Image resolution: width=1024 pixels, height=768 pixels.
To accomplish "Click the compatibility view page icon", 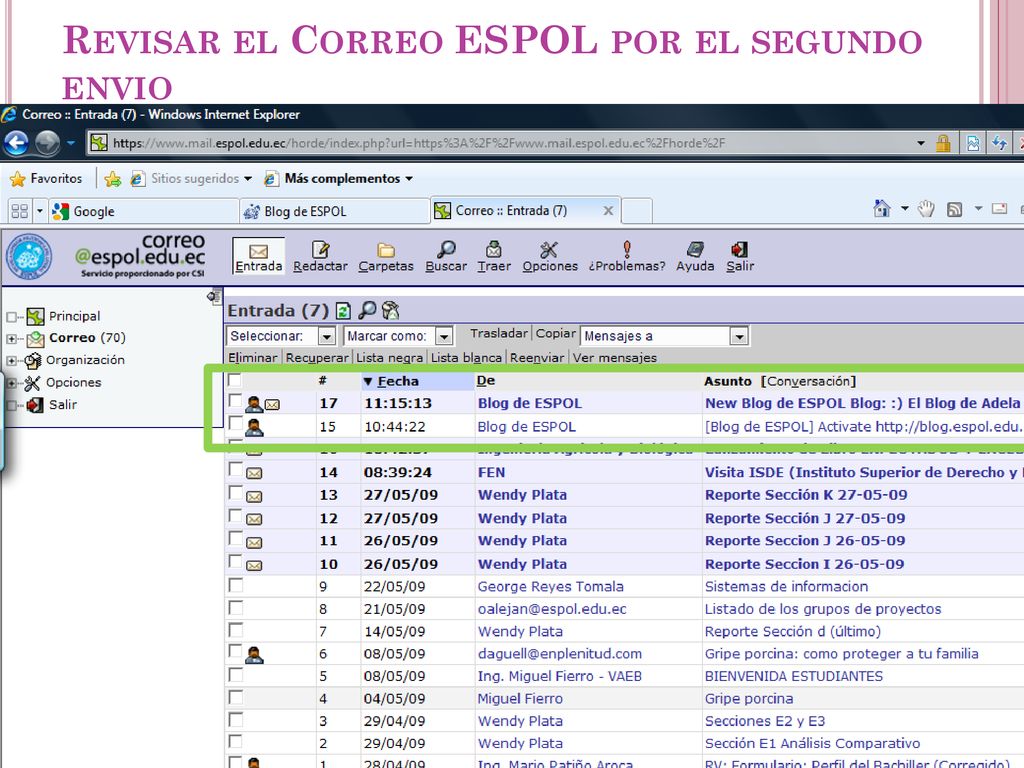I will [x=972, y=143].
